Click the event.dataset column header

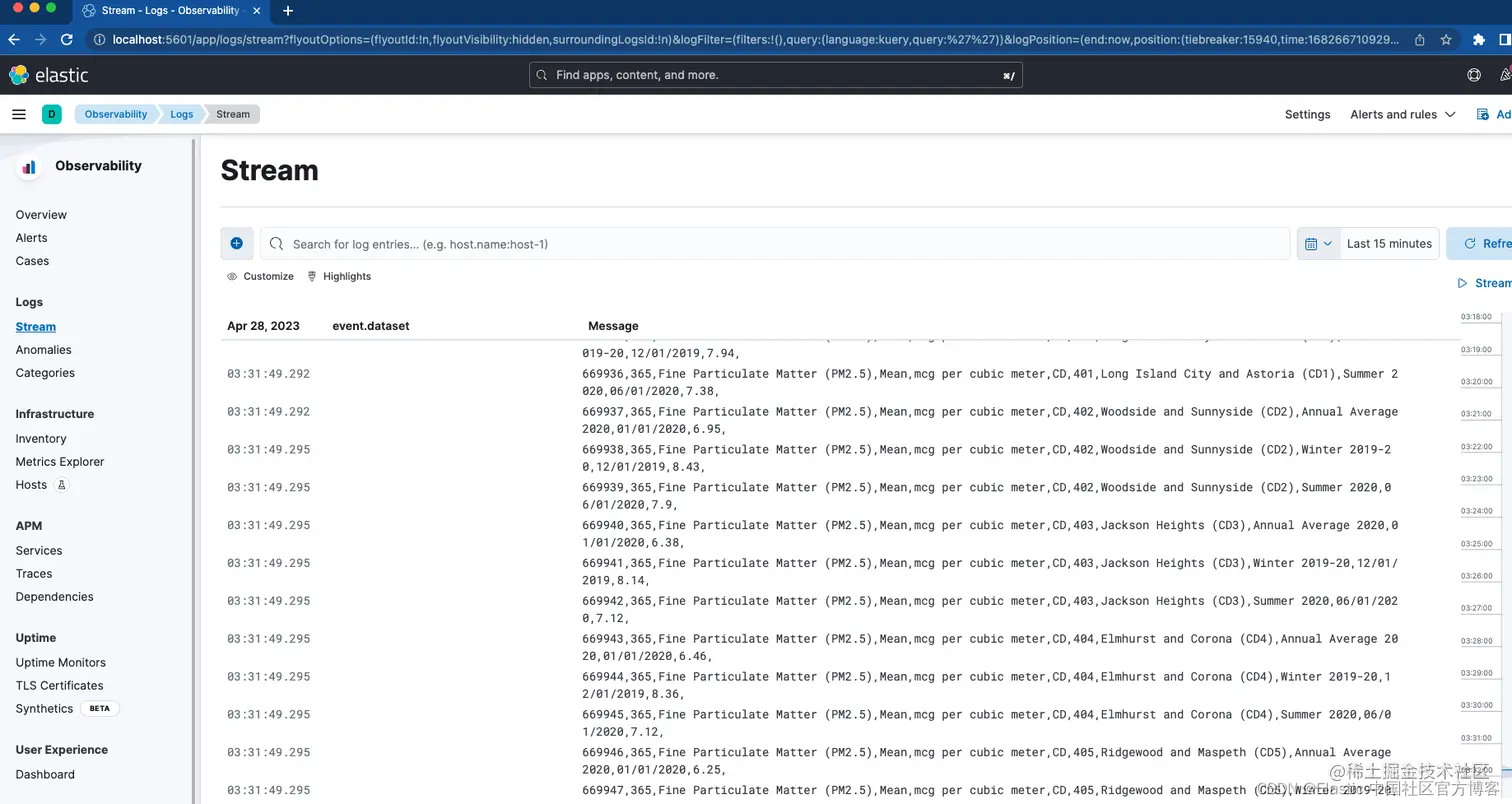pyautogui.click(x=371, y=326)
